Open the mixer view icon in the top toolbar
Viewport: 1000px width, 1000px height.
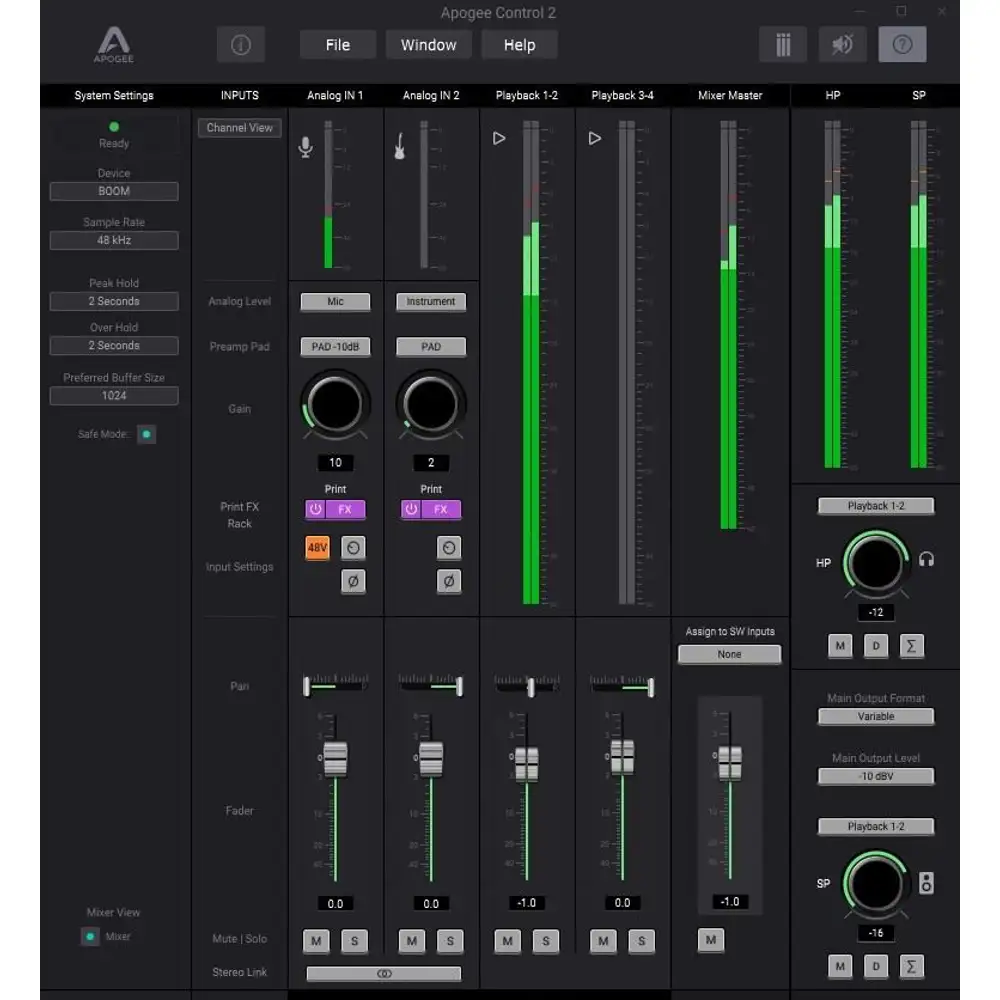(783, 45)
